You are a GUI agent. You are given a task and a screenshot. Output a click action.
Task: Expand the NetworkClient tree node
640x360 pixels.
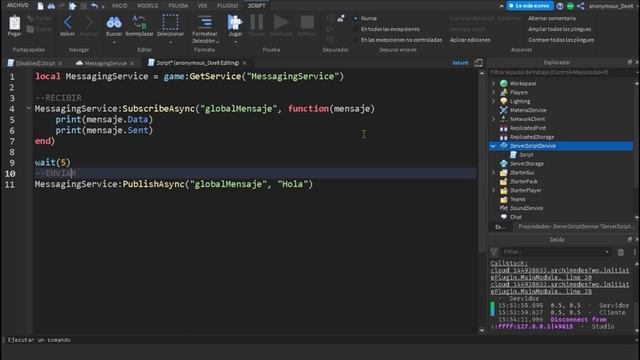pos(493,119)
